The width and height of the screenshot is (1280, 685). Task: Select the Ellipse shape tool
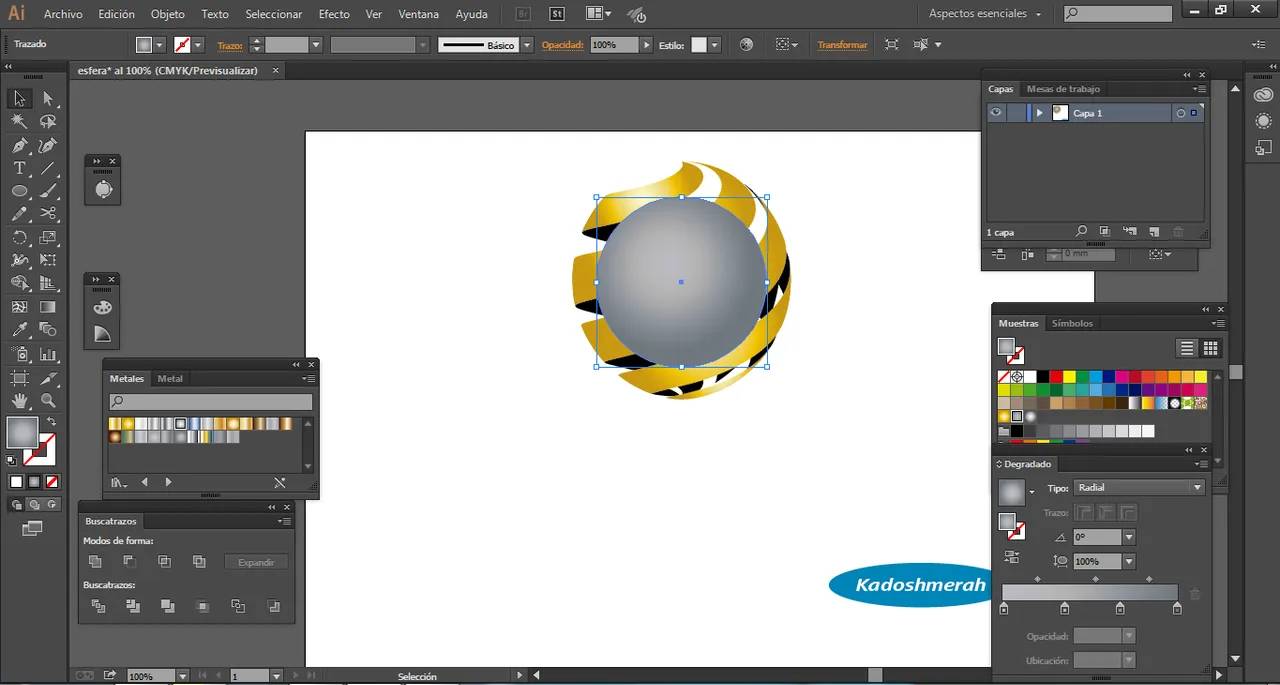click(19, 191)
